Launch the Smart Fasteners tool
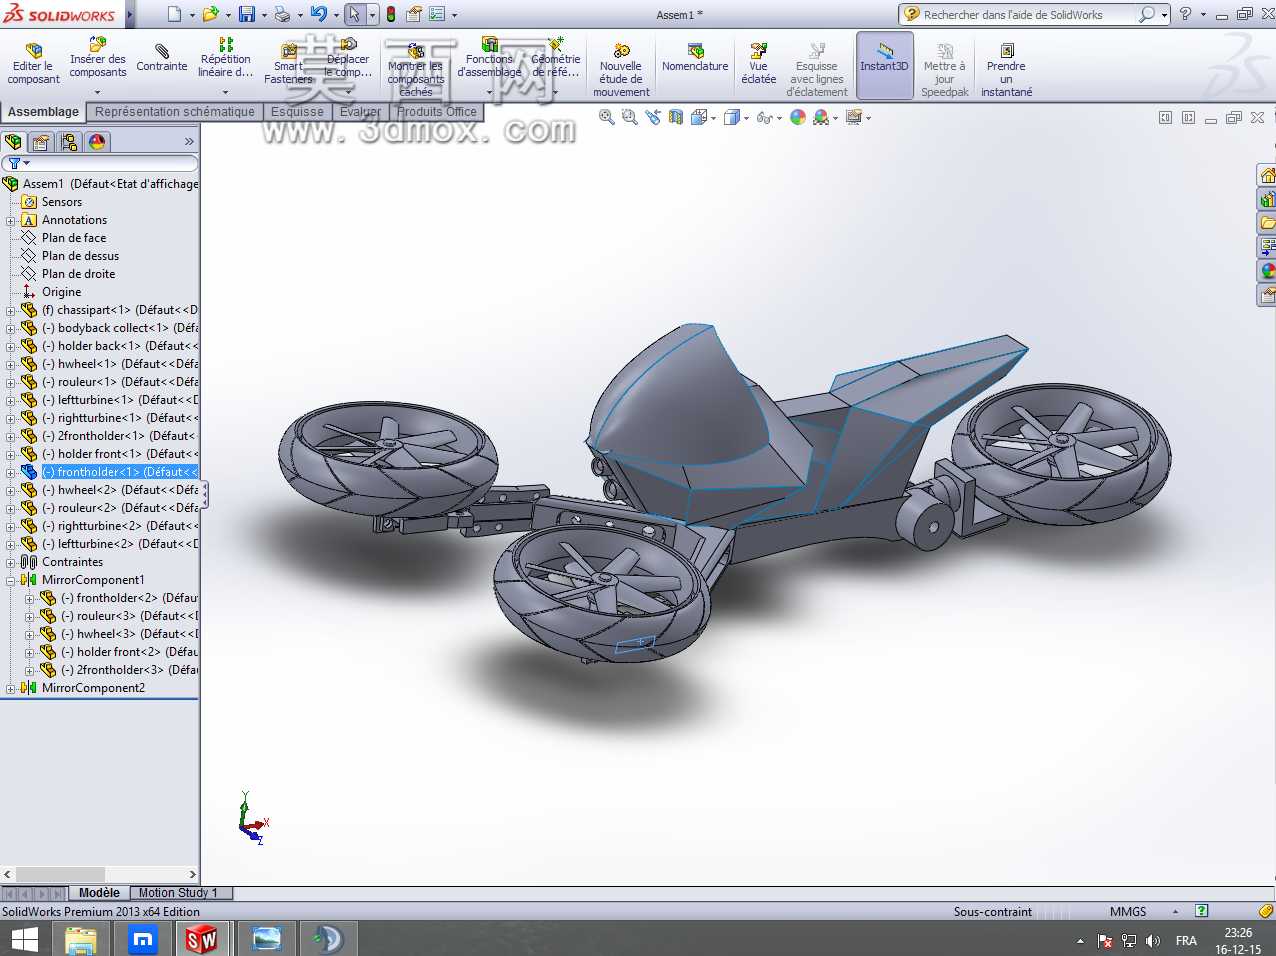The width and height of the screenshot is (1276, 956). click(x=288, y=64)
